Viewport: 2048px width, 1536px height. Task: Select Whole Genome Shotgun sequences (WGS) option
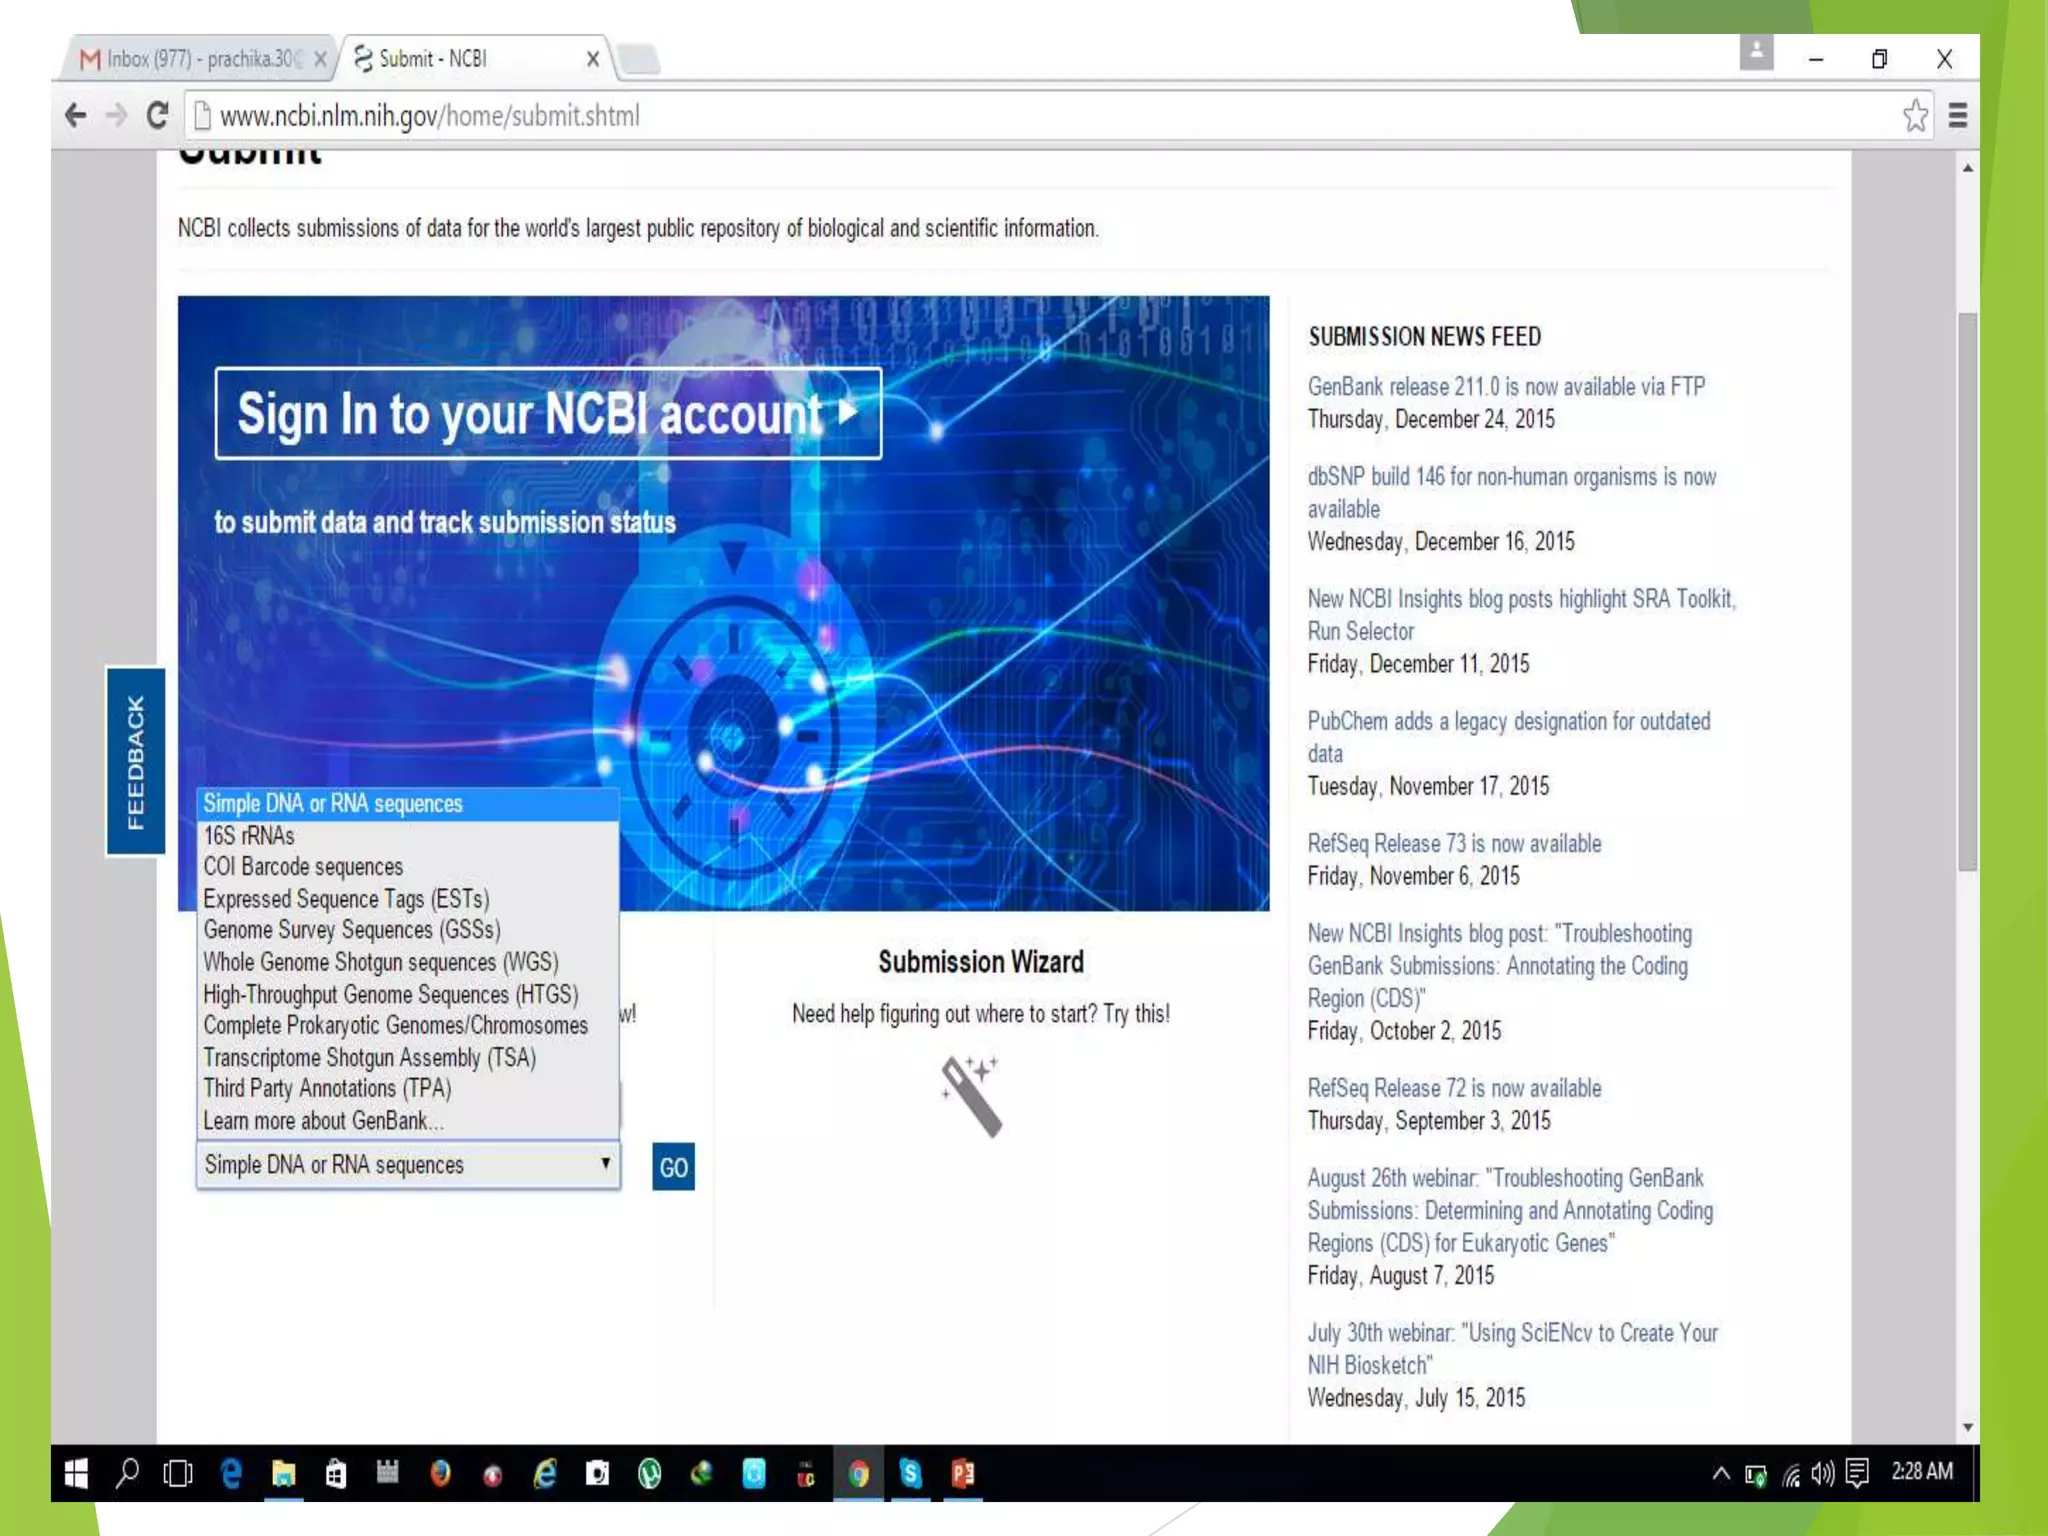[380, 962]
